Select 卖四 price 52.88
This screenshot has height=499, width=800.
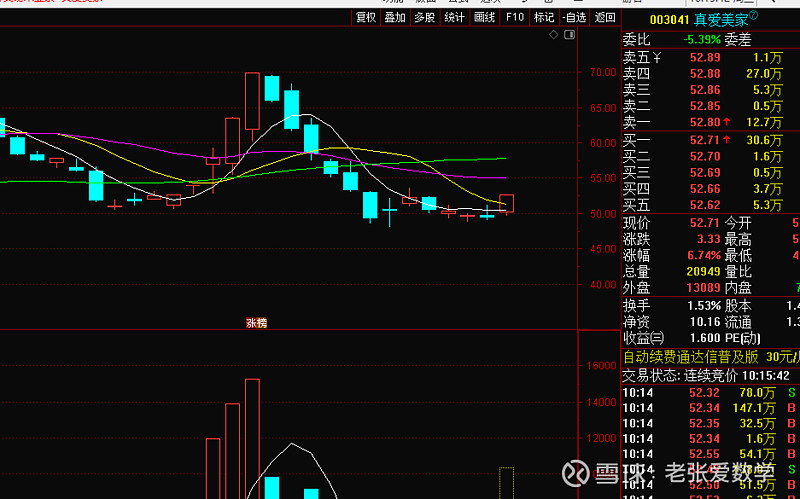point(705,74)
